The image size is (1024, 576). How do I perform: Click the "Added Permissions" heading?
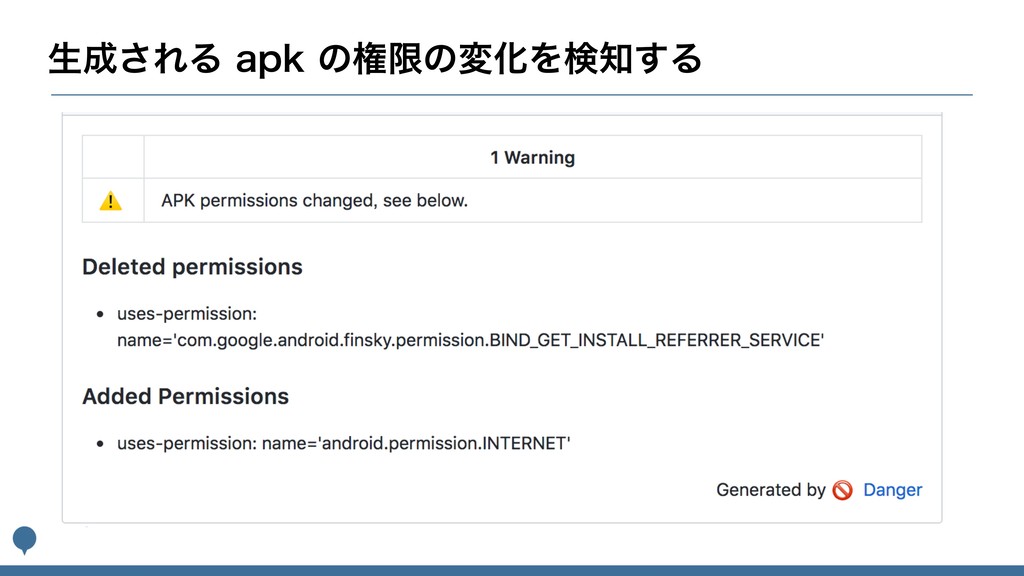[x=185, y=396]
